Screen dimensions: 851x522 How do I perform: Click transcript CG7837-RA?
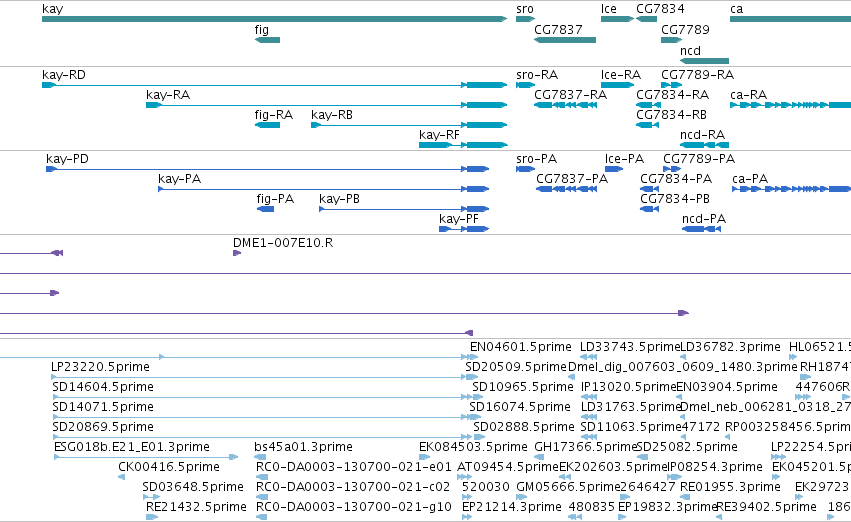tap(566, 105)
